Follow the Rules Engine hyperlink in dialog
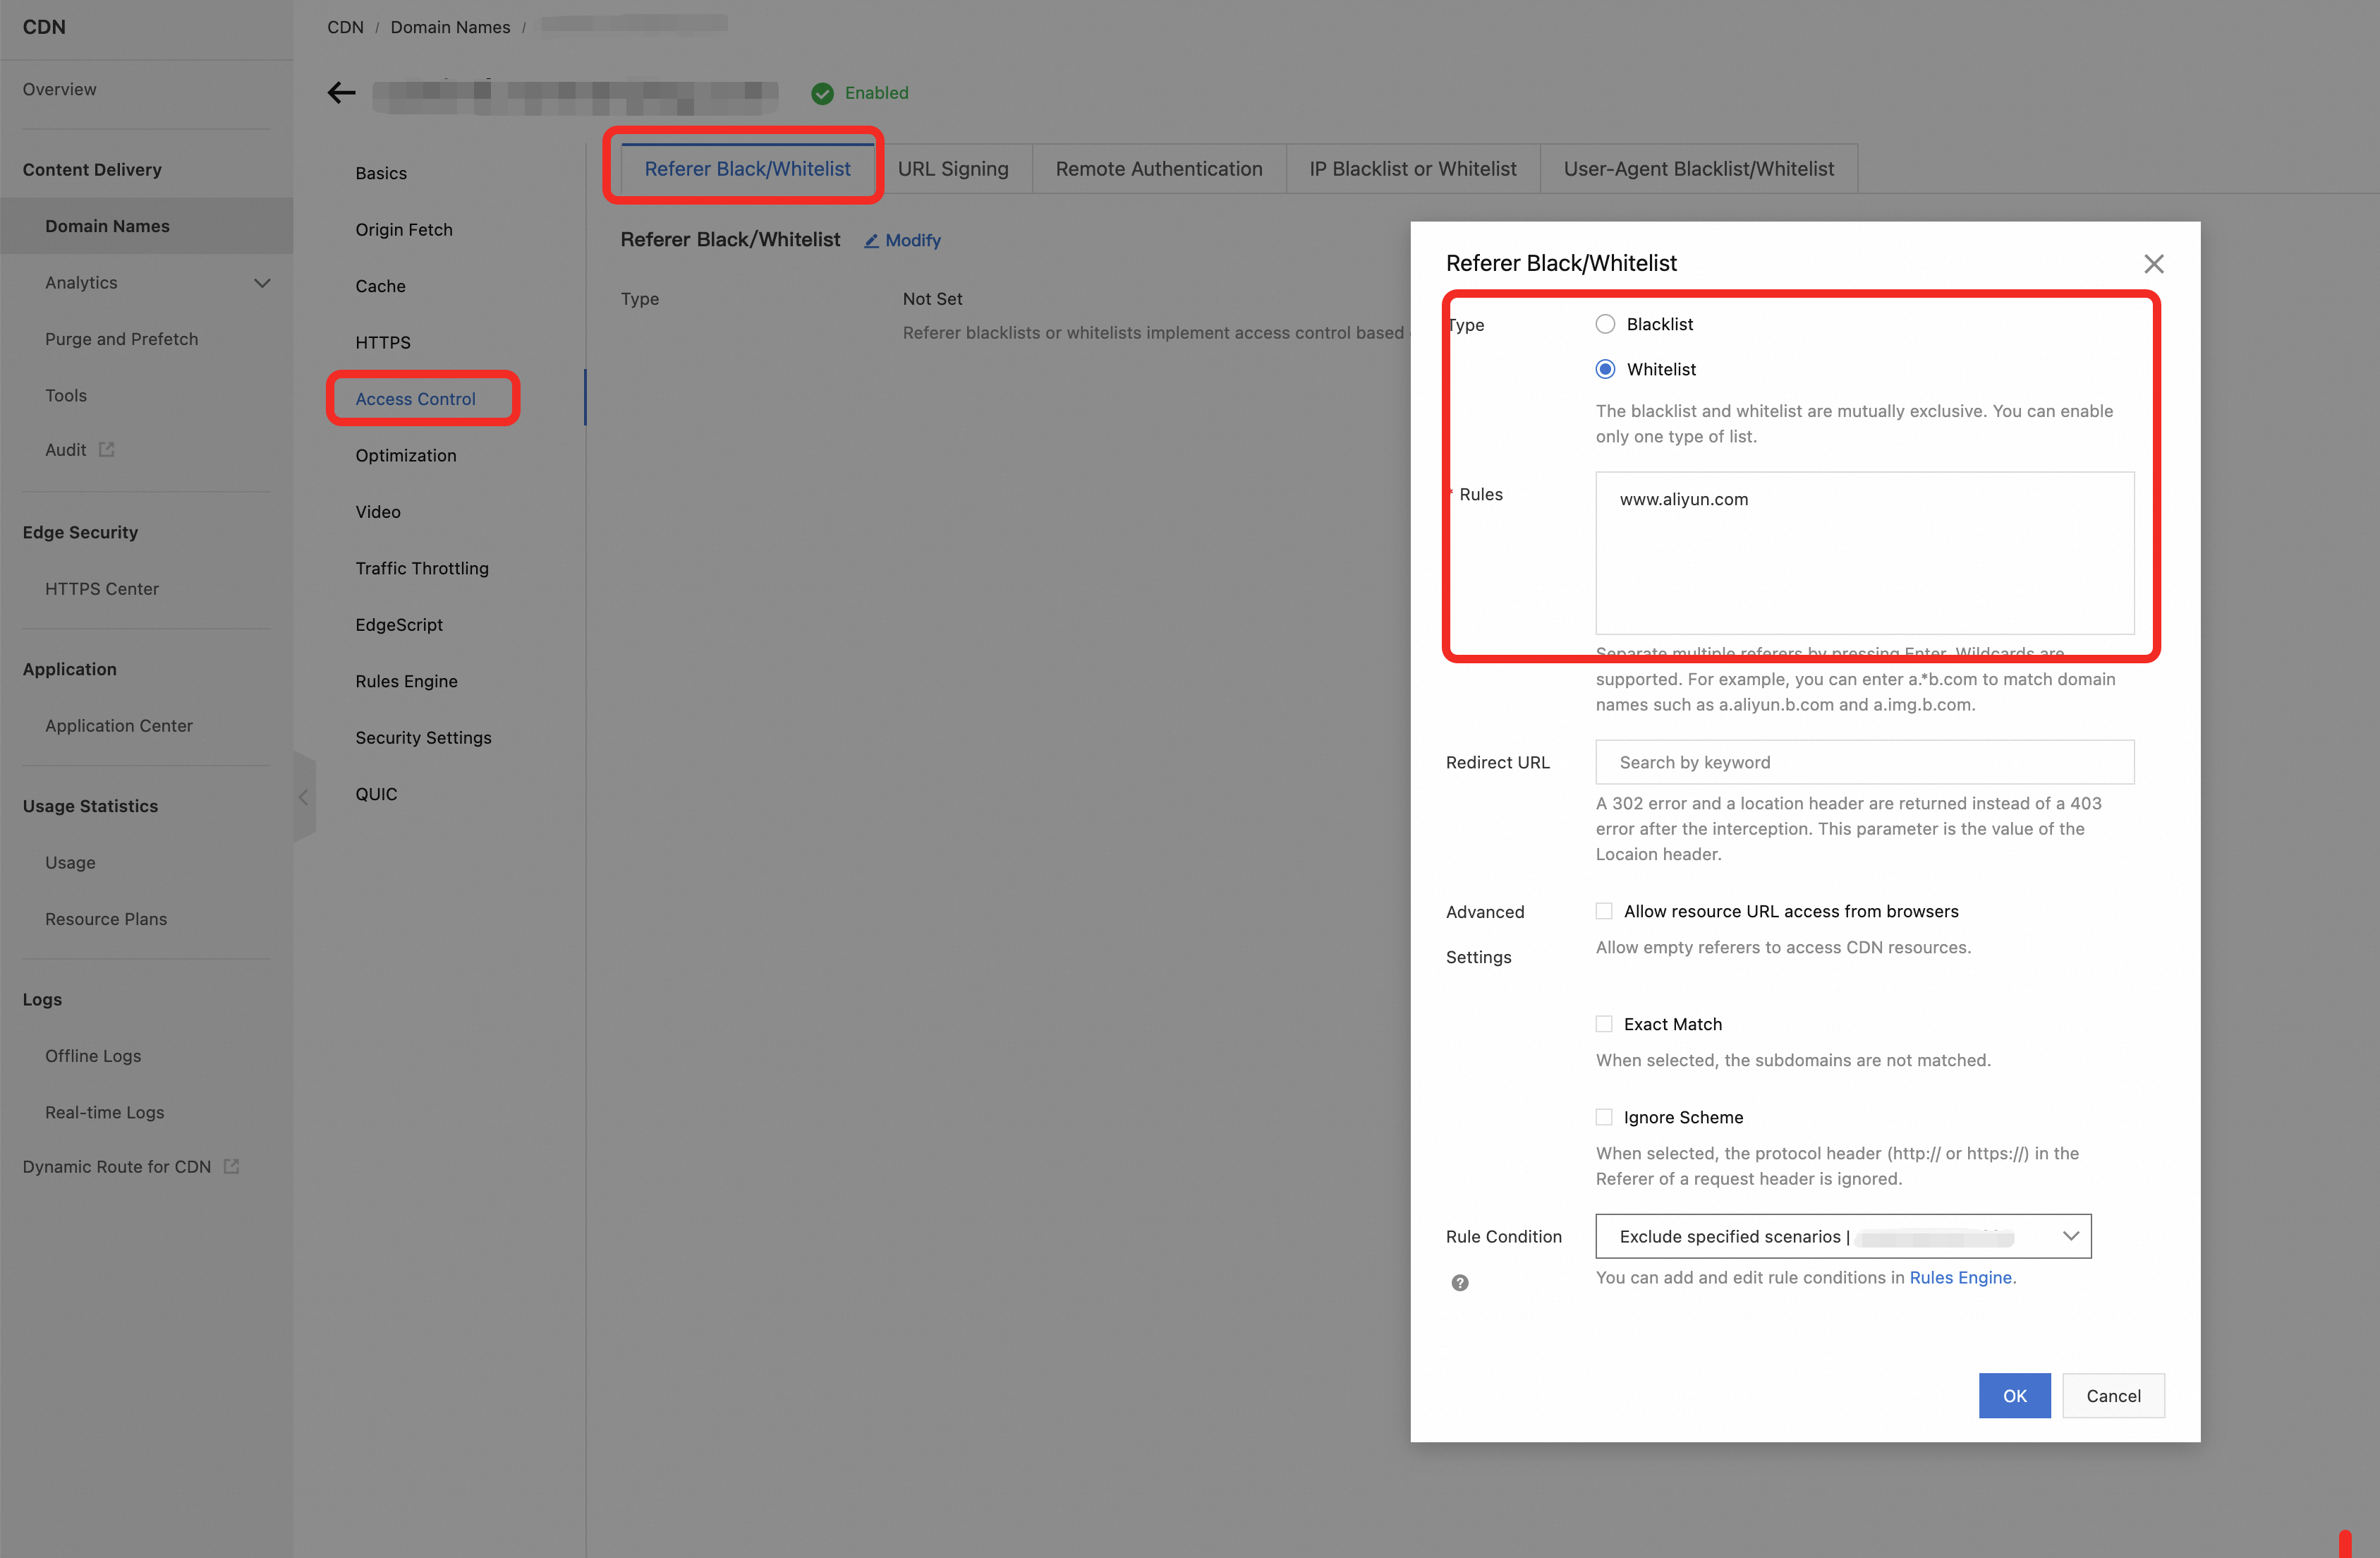The image size is (2380, 1558). 1960,1278
